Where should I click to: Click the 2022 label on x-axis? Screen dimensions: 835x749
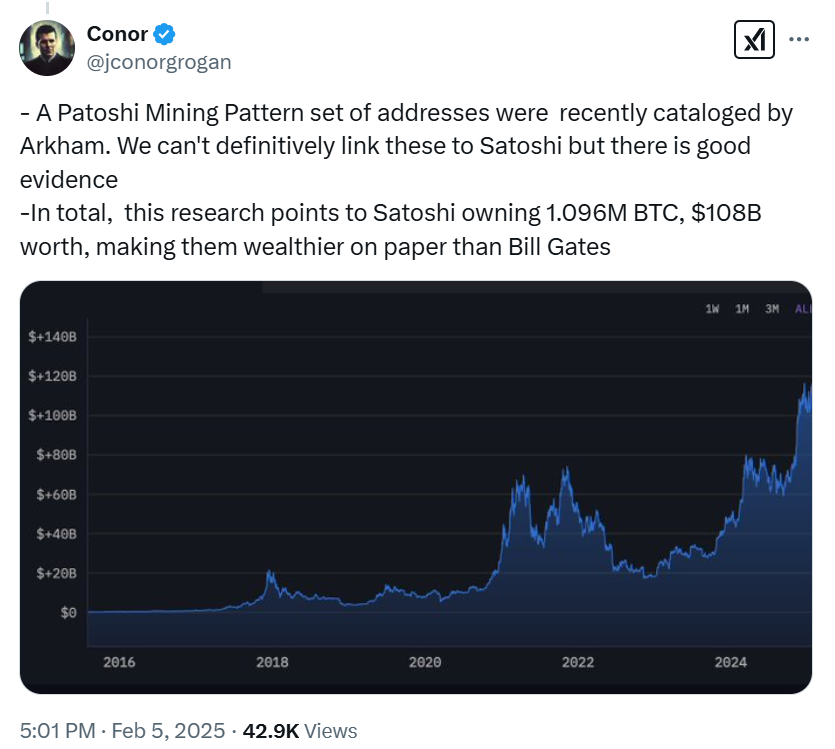(578, 662)
